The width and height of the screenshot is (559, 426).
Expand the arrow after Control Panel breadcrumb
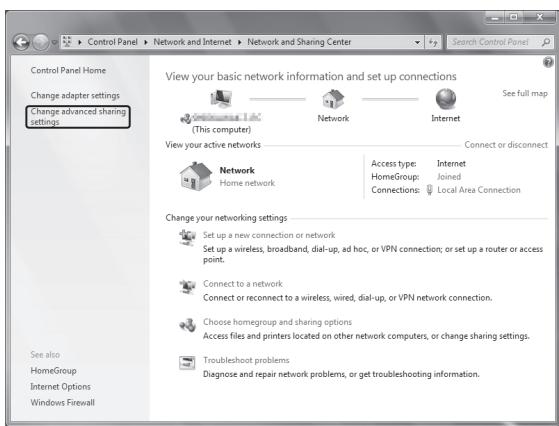pos(145,42)
